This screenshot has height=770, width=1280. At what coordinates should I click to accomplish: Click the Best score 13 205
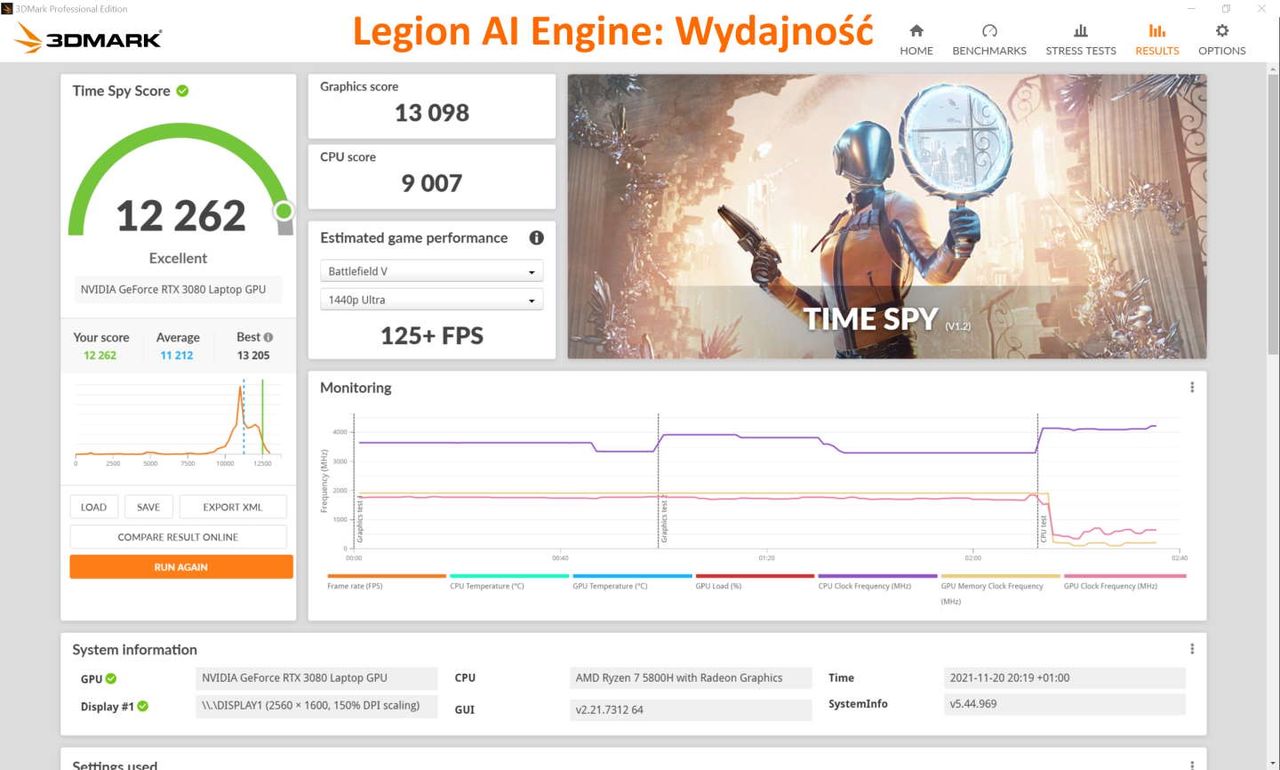[x=253, y=355]
